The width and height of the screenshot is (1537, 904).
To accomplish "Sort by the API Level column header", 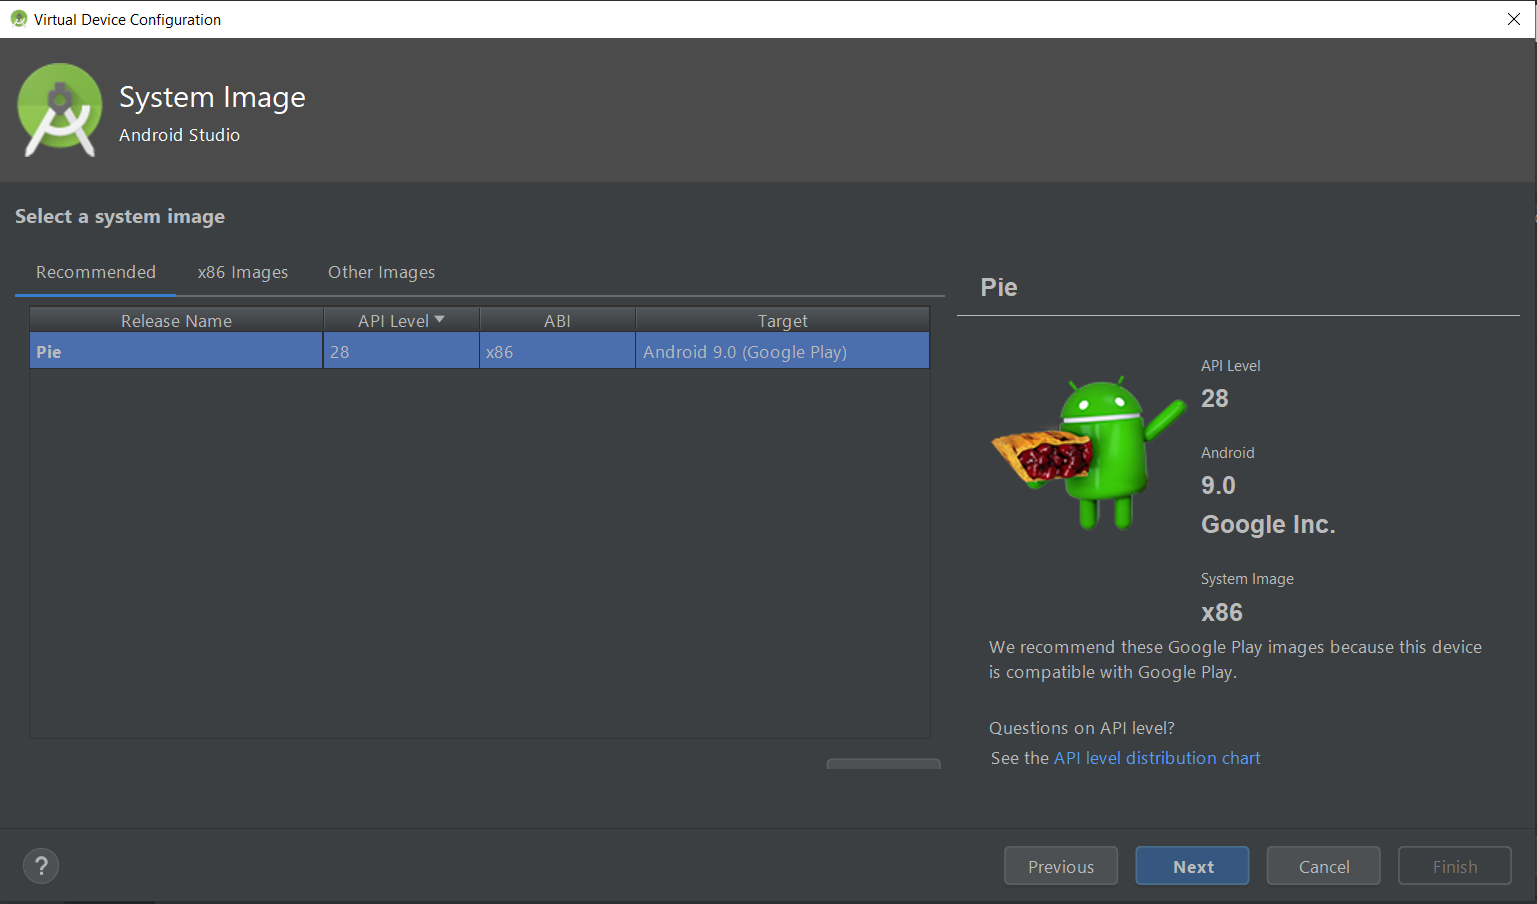I will (x=401, y=320).
